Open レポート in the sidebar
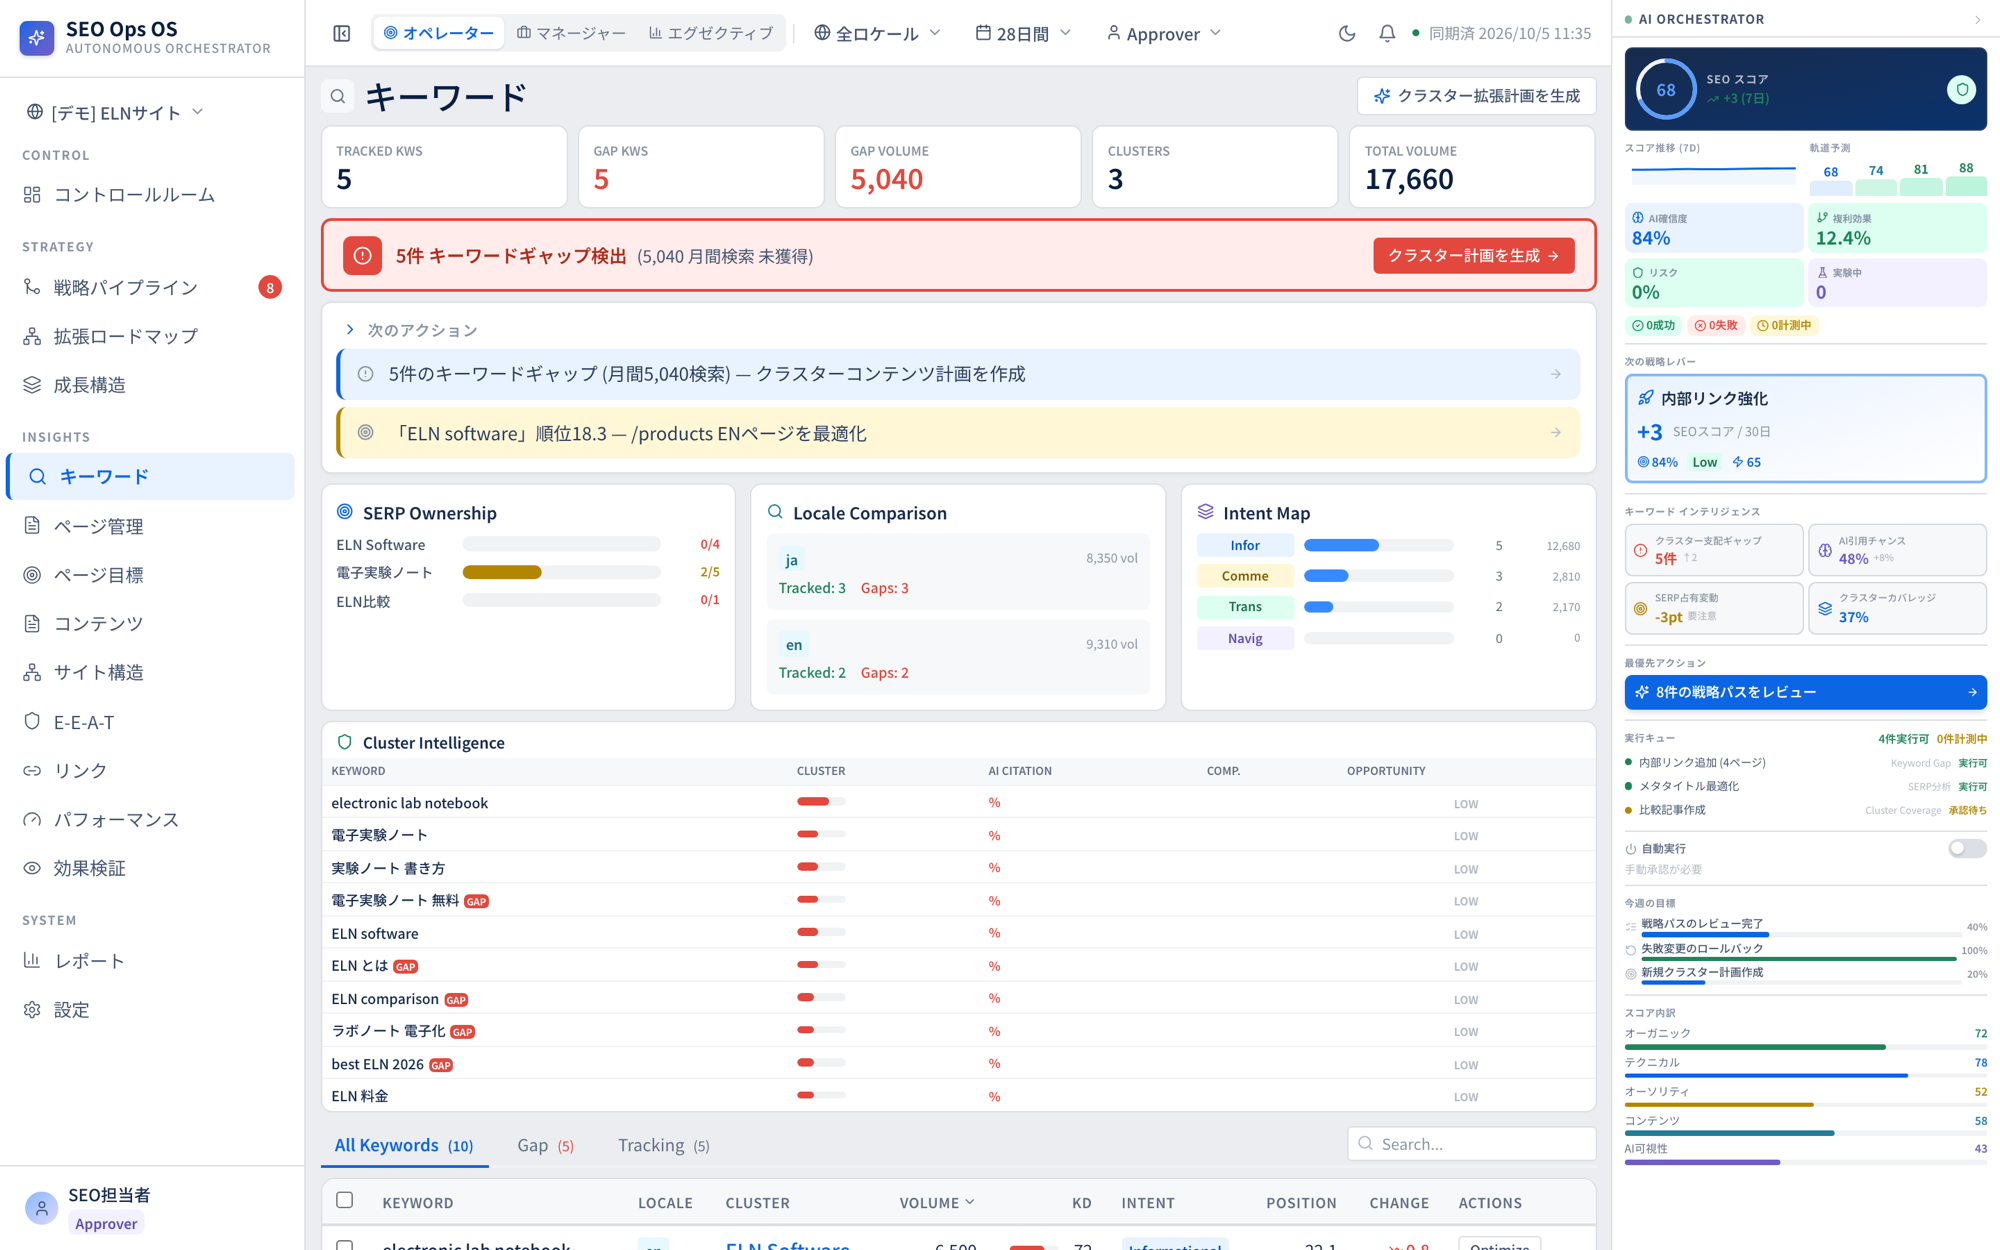This screenshot has width=2000, height=1250. coord(150,961)
